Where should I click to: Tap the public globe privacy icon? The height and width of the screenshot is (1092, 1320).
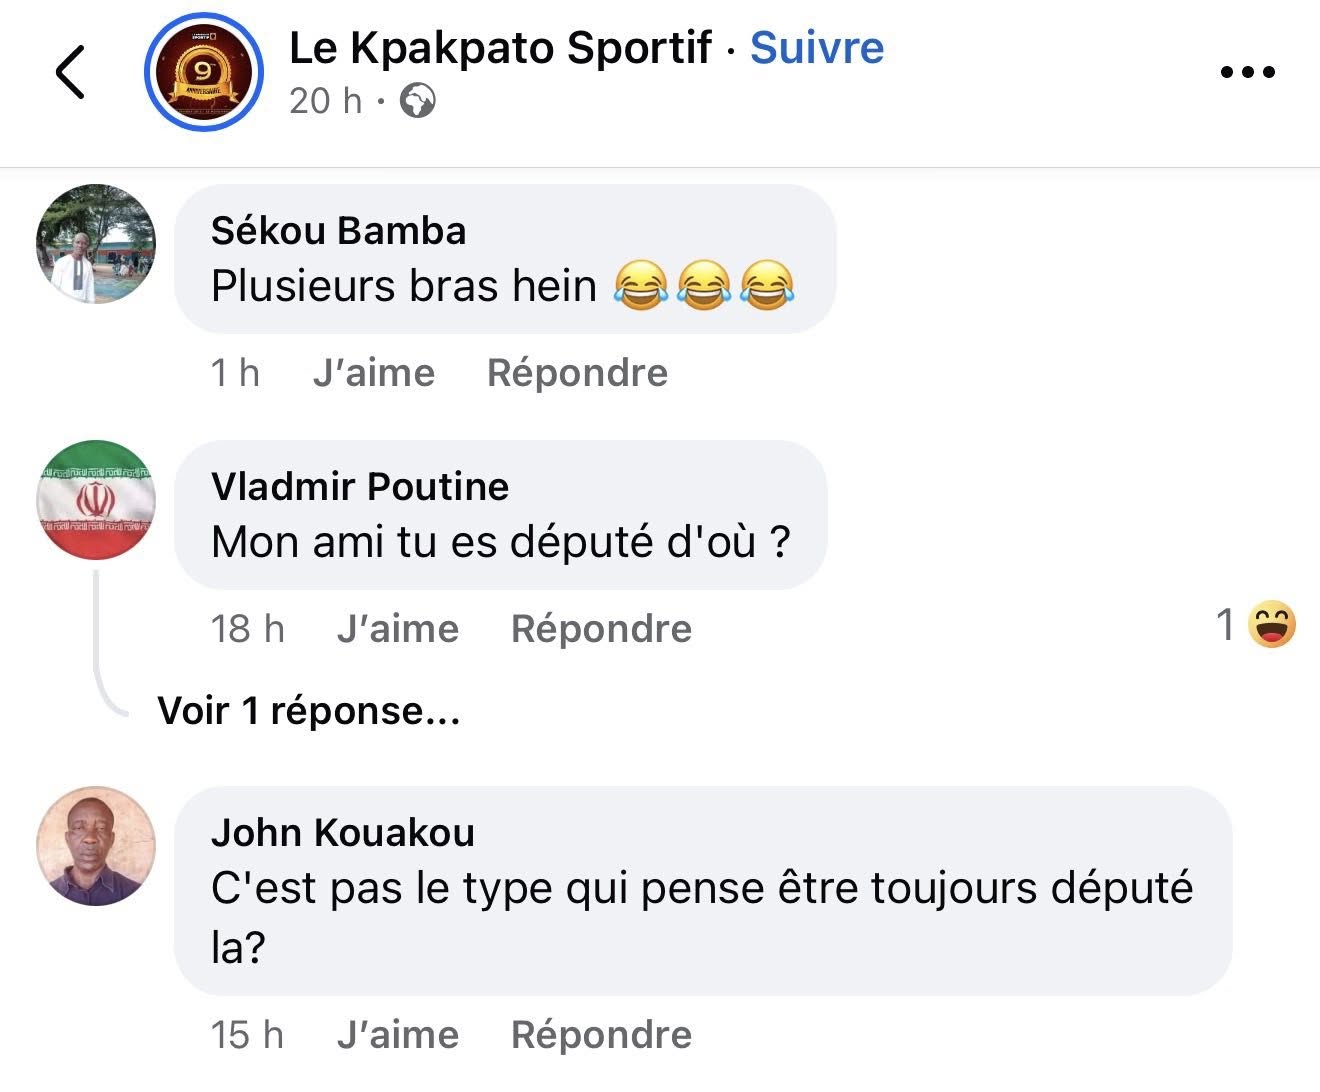[417, 101]
